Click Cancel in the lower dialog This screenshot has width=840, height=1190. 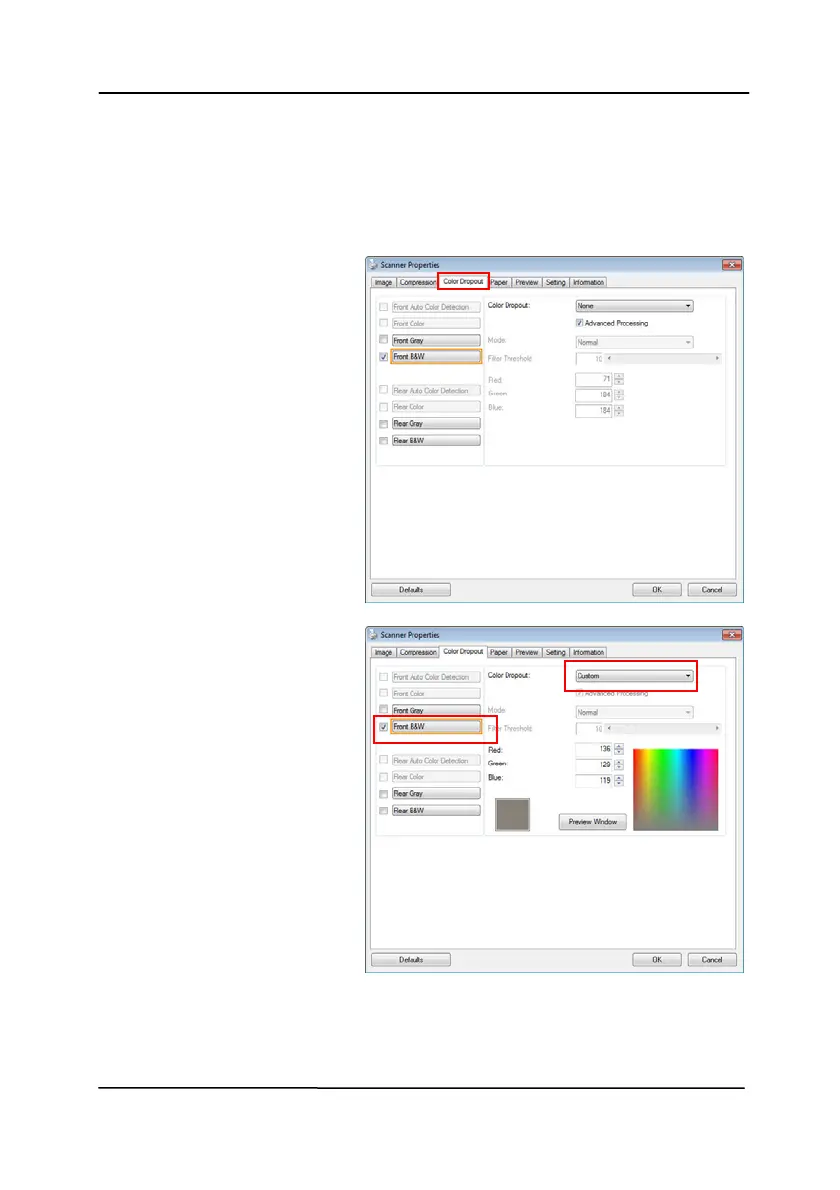[x=712, y=959]
